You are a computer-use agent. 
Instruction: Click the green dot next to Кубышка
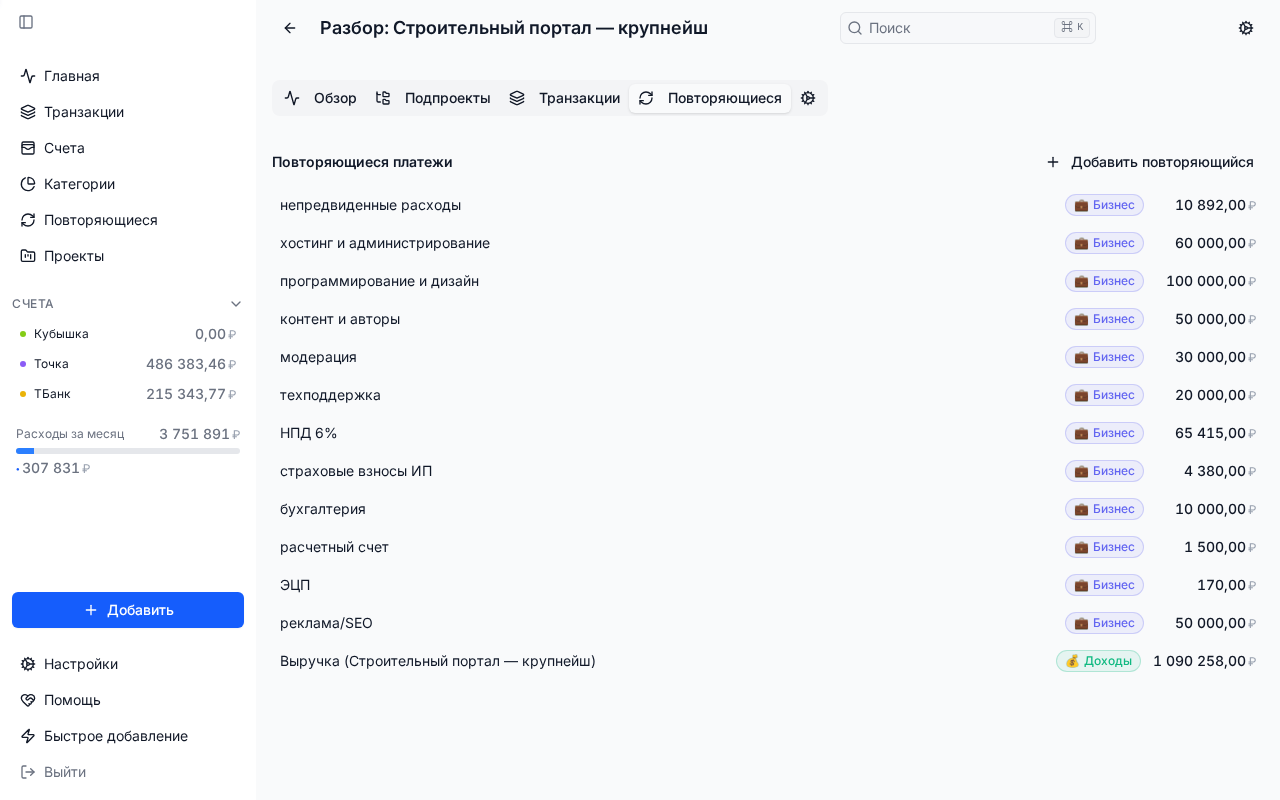(x=23, y=334)
